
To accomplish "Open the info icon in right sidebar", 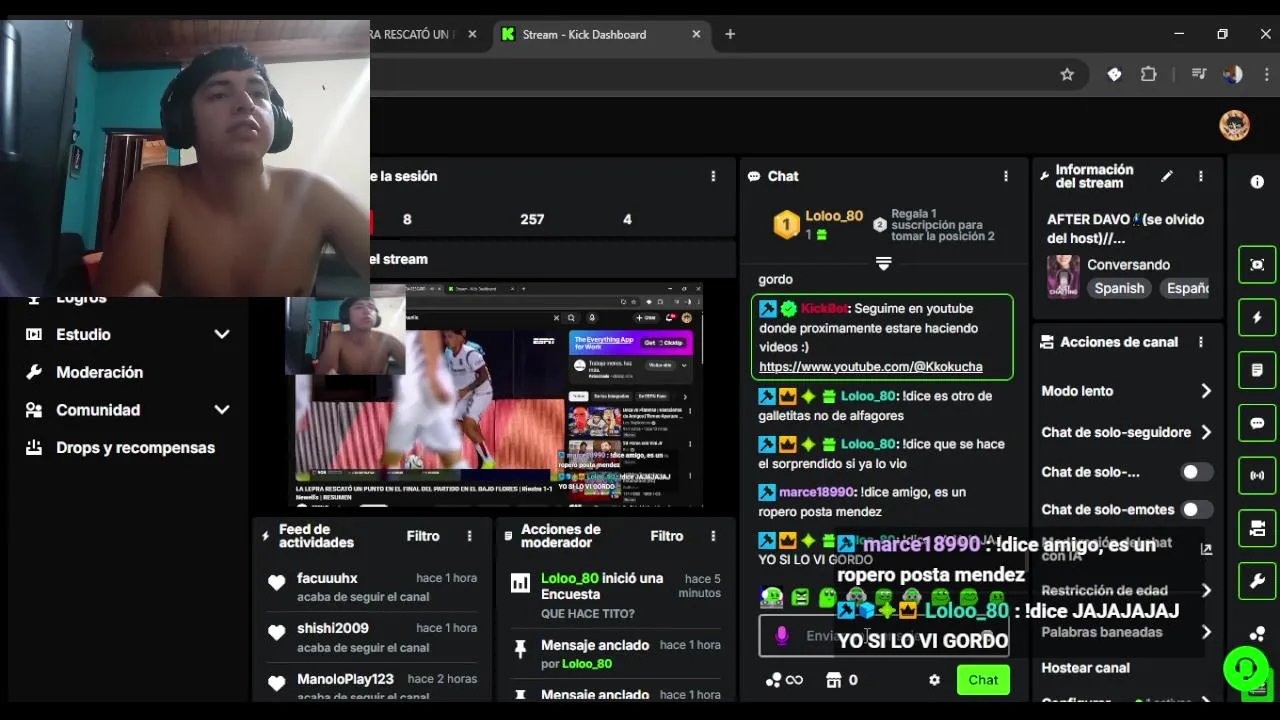I will point(1257,182).
